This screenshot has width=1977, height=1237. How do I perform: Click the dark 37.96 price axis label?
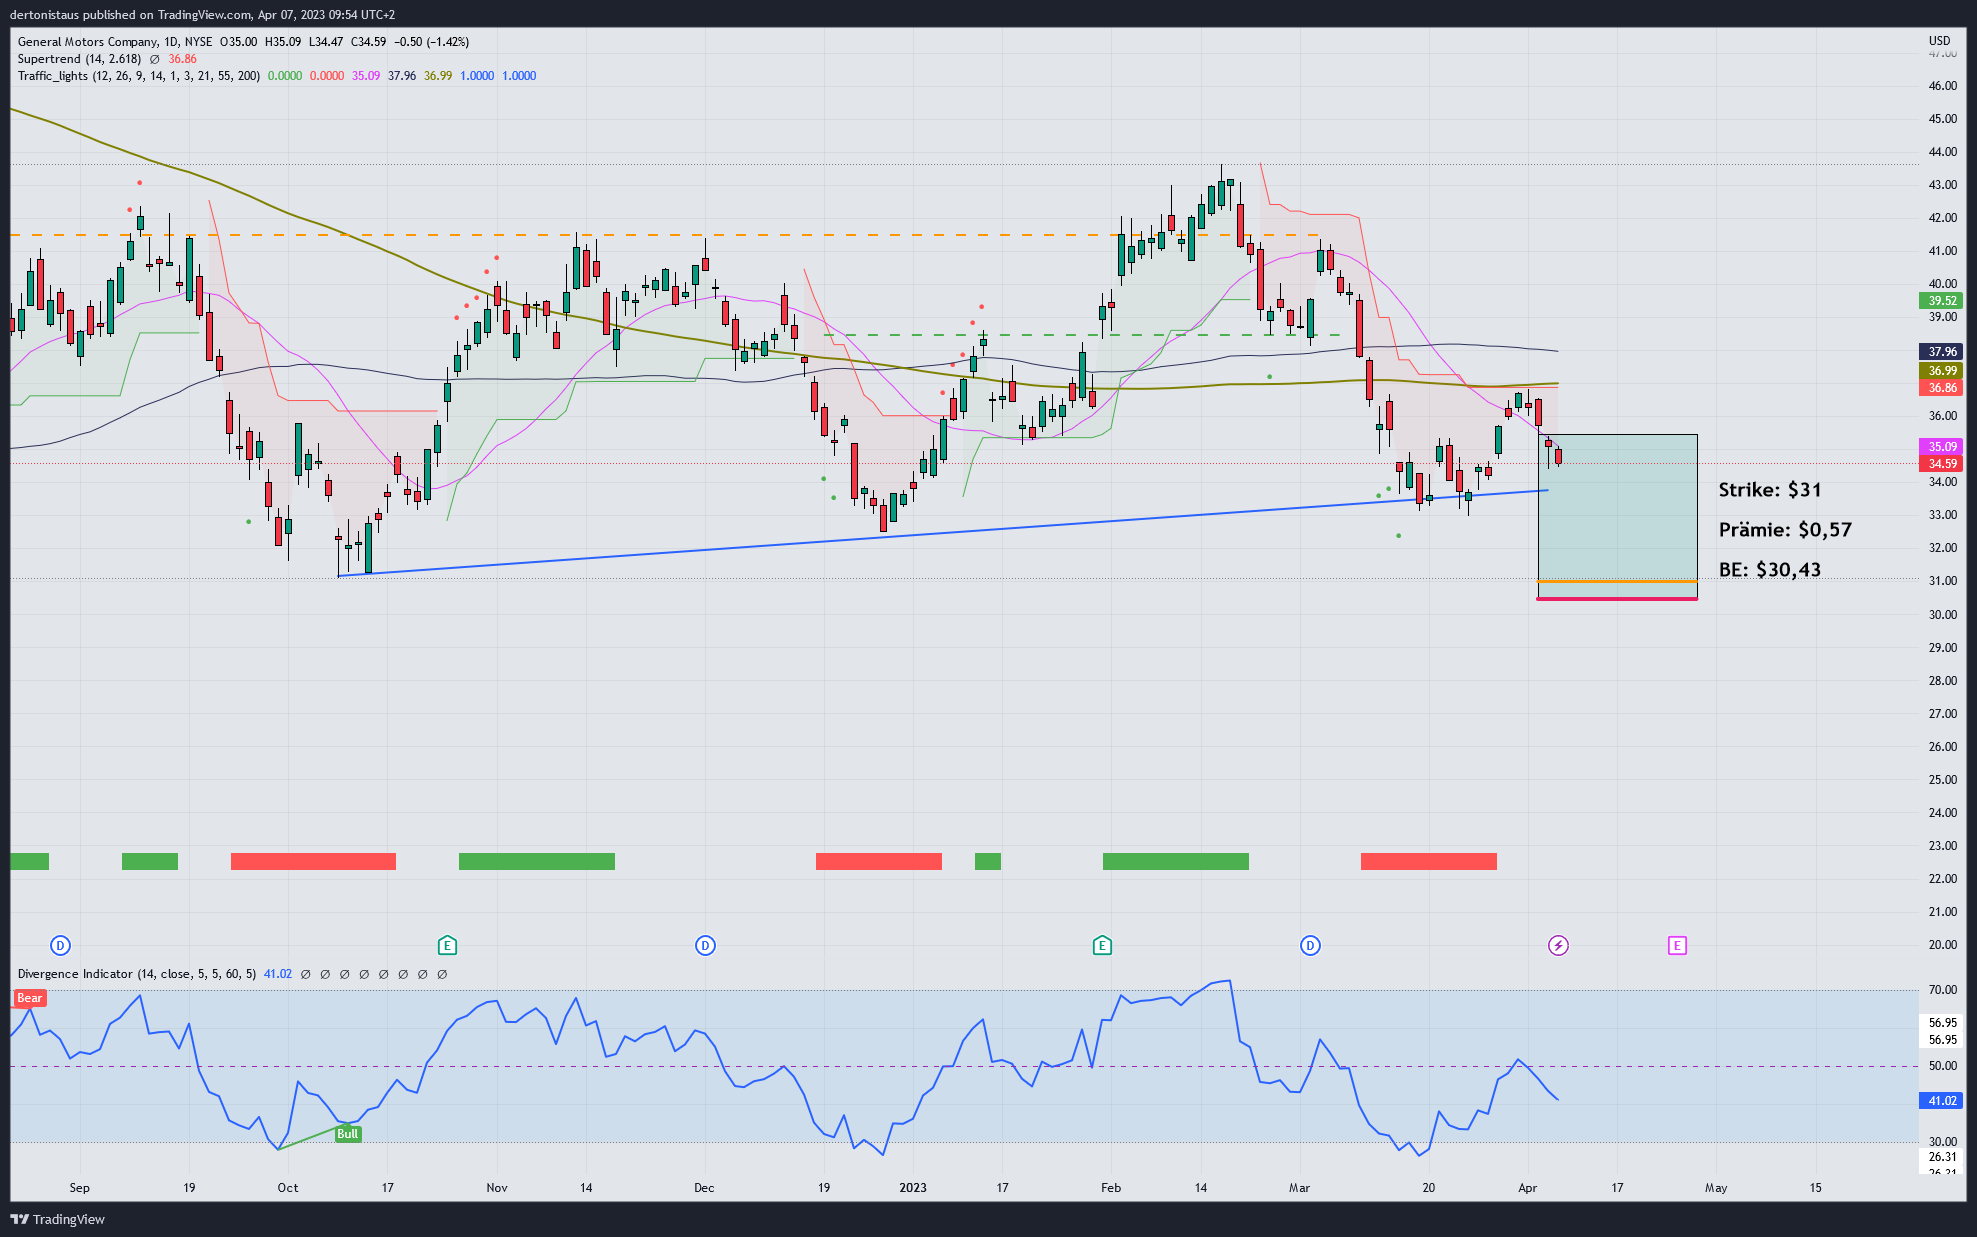[x=1942, y=352]
